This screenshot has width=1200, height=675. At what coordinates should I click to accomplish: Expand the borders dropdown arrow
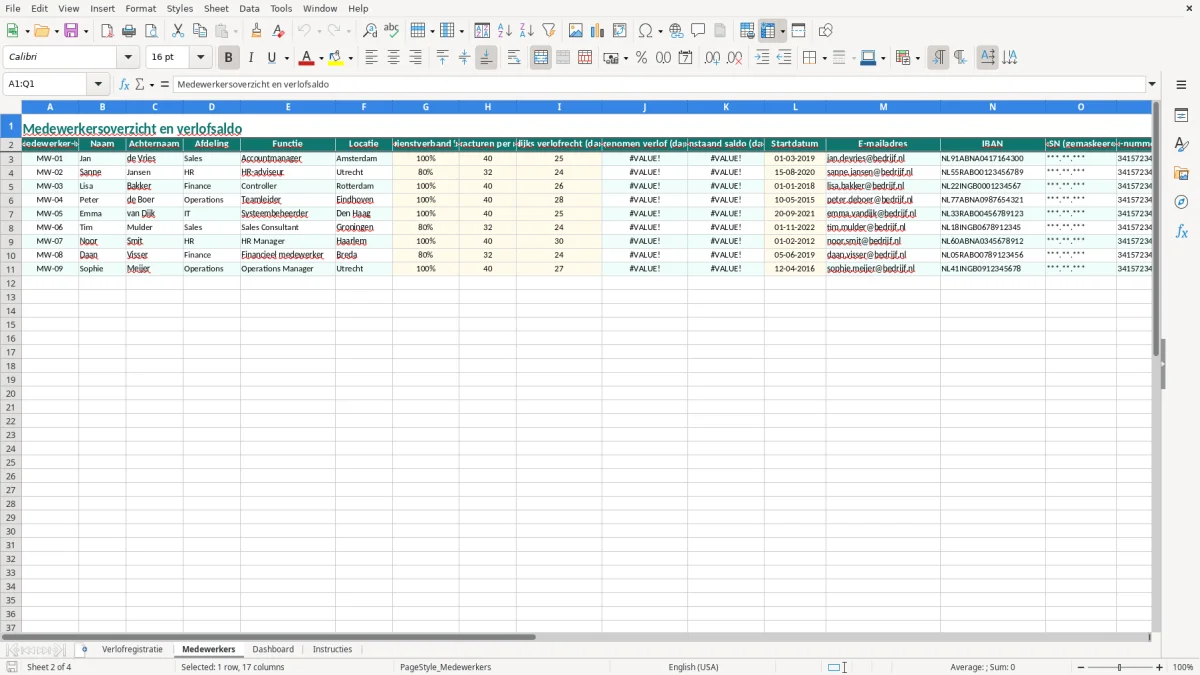click(824, 58)
